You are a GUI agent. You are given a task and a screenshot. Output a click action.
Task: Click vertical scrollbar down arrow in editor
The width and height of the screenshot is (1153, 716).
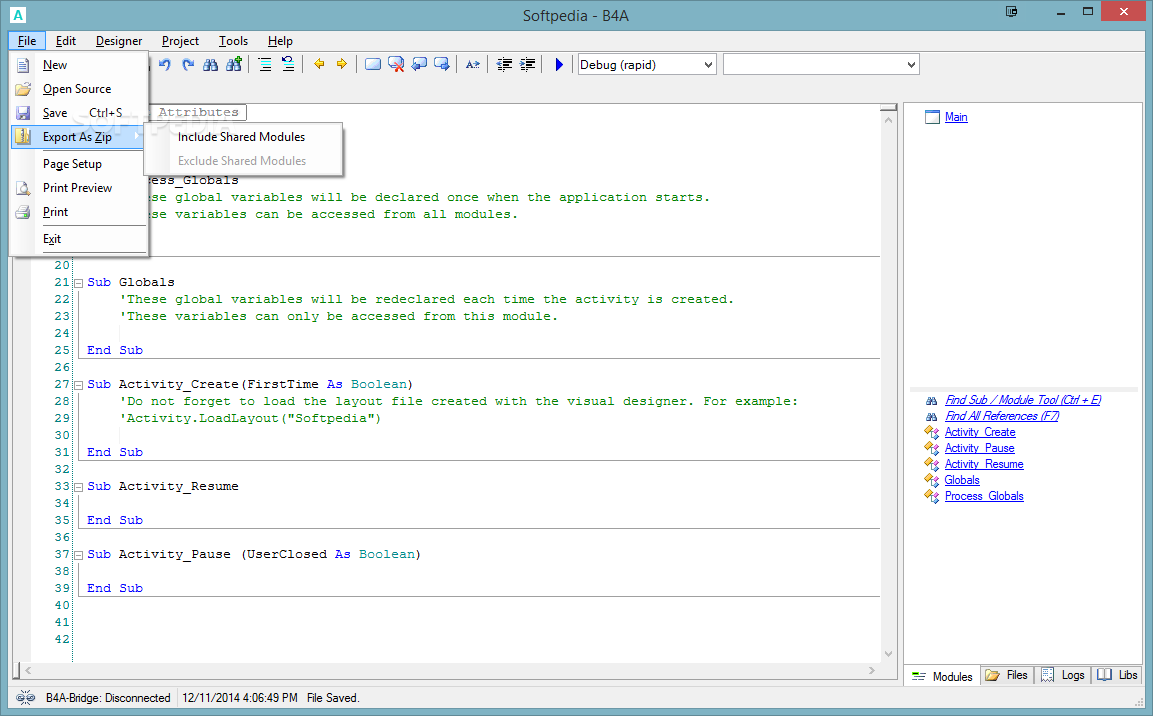coord(888,654)
